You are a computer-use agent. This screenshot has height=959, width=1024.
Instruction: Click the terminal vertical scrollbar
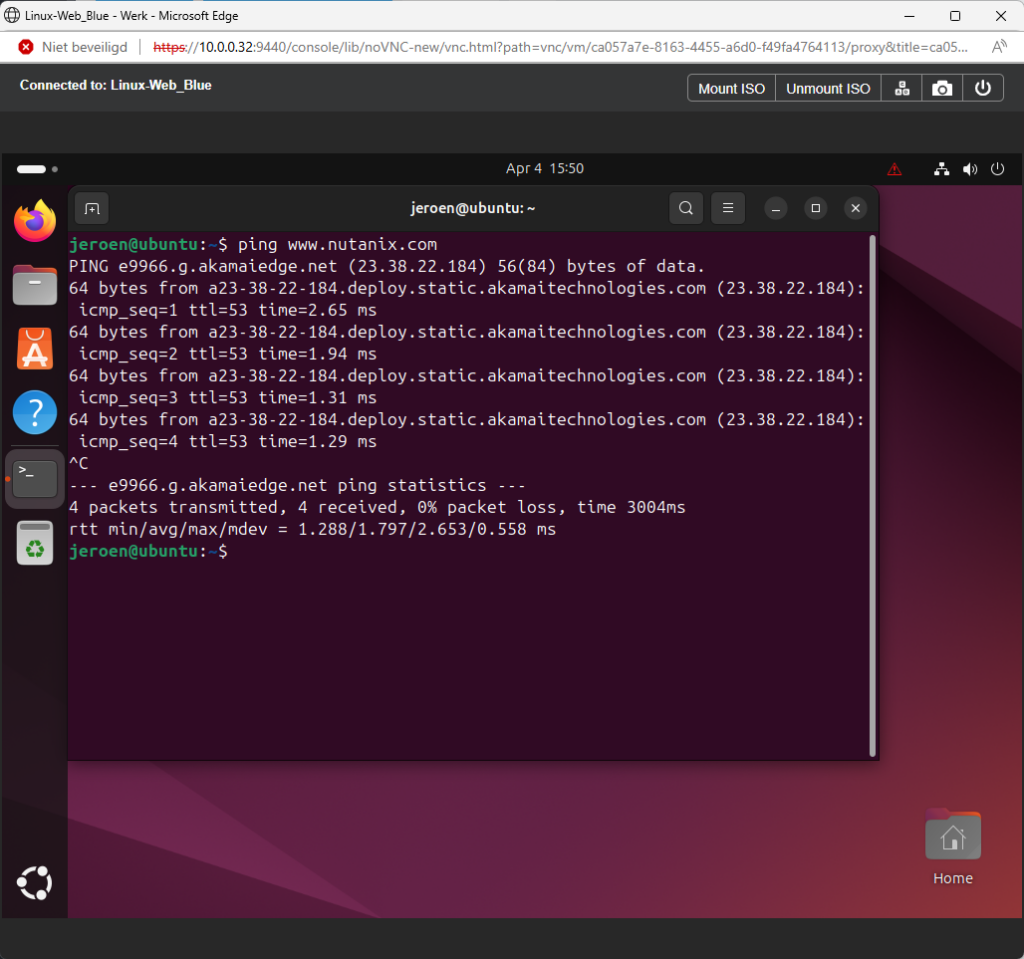[x=872, y=496]
